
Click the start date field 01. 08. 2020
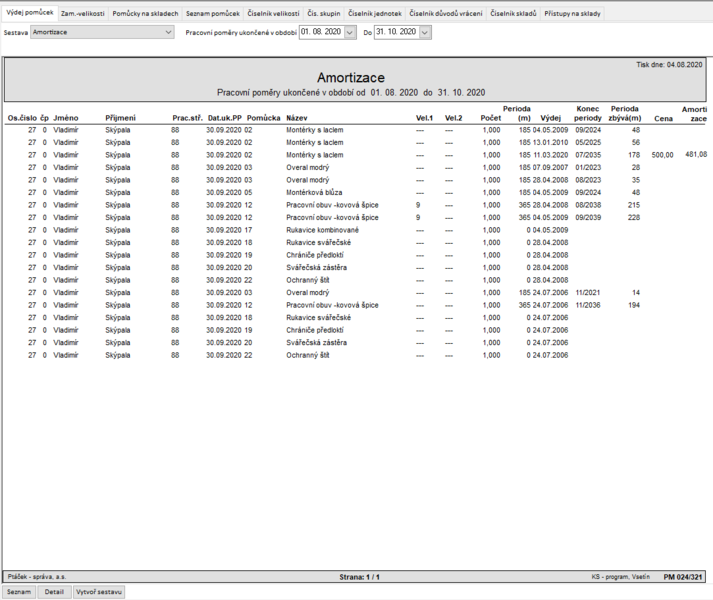click(x=321, y=32)
